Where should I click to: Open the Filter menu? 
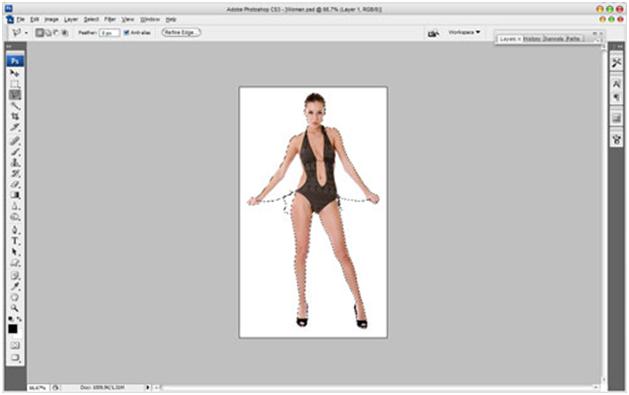pos(110,19)
